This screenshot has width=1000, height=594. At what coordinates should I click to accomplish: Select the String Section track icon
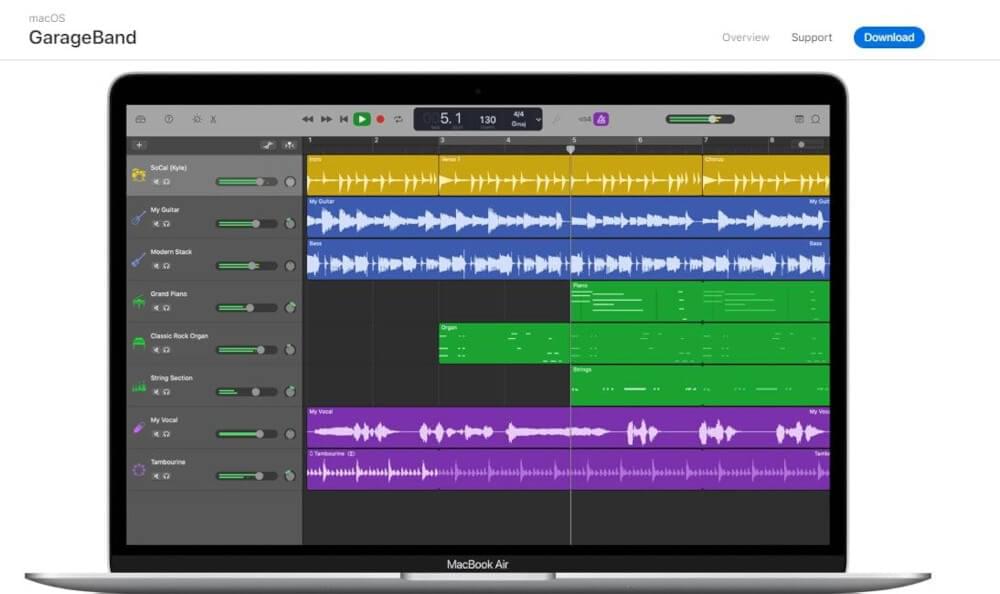tap(138, 385)
